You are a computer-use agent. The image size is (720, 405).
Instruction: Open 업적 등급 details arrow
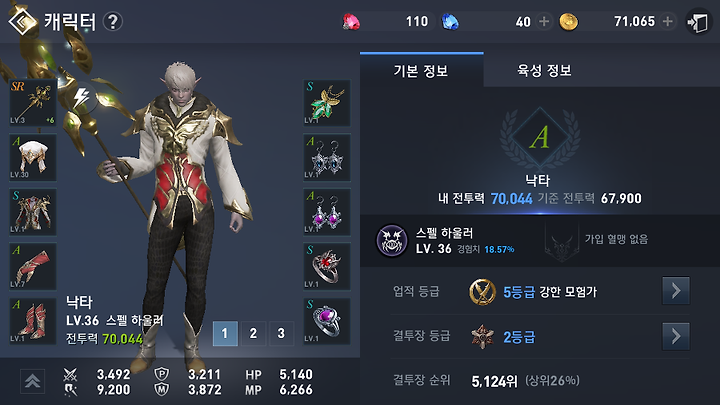[x=675, y=290]
